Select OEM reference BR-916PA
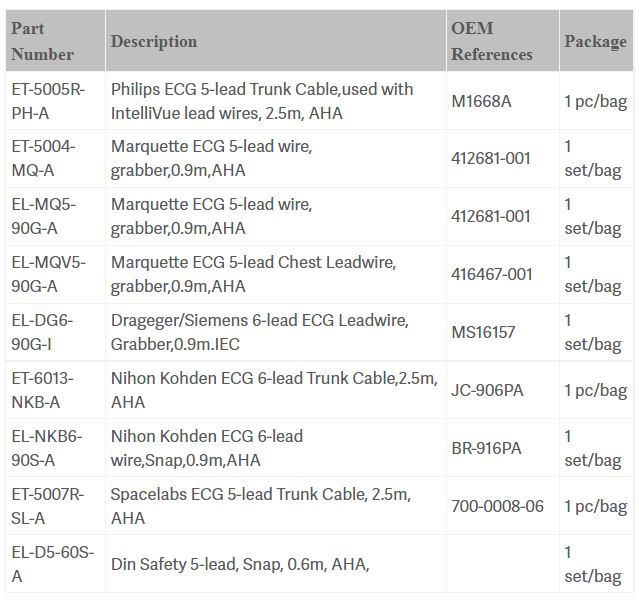The width and height of the screenshot is (639, 601). [487, 448]
